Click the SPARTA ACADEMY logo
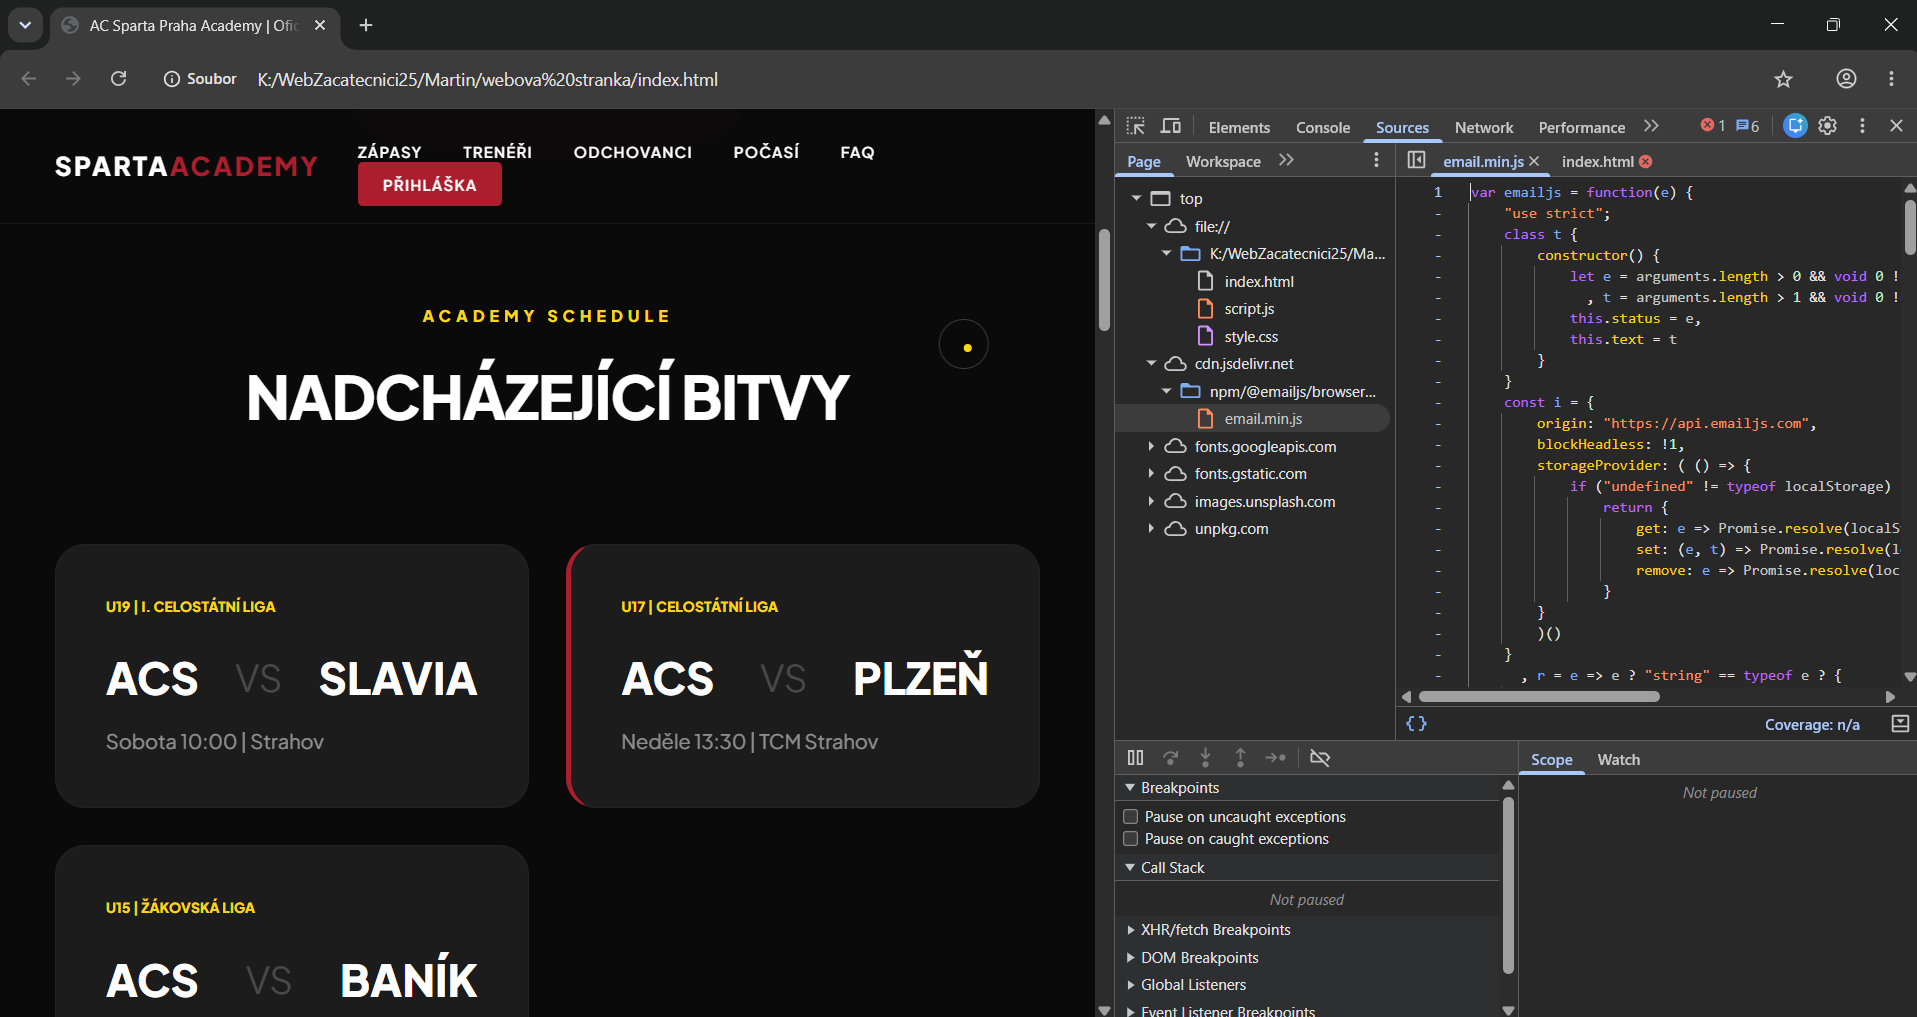The image size is (1917, 1017). [x=187, y=166]
